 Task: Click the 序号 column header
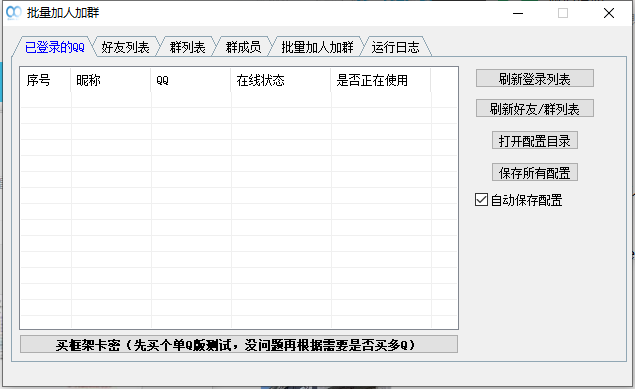45,80
